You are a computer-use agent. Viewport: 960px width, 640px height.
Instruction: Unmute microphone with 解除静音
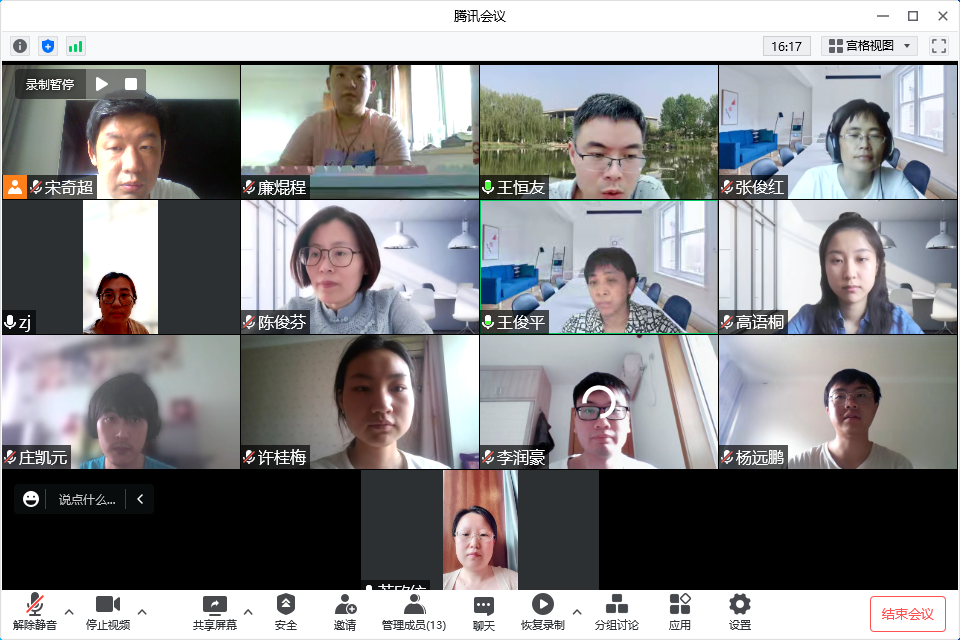coord(34,612)
